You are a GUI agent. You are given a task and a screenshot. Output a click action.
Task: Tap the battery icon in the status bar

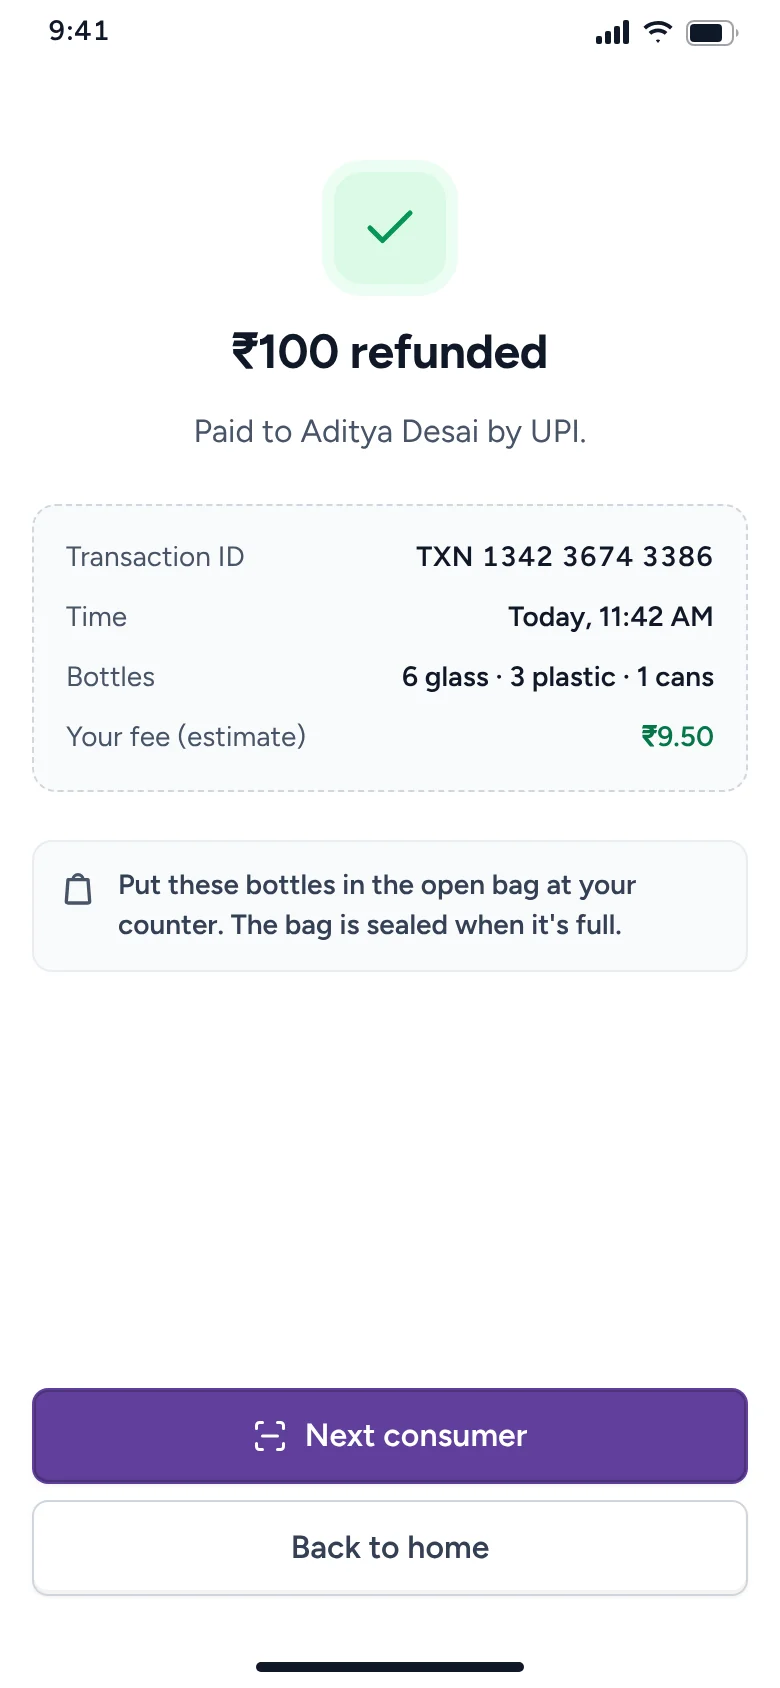(x=711, y=33)
